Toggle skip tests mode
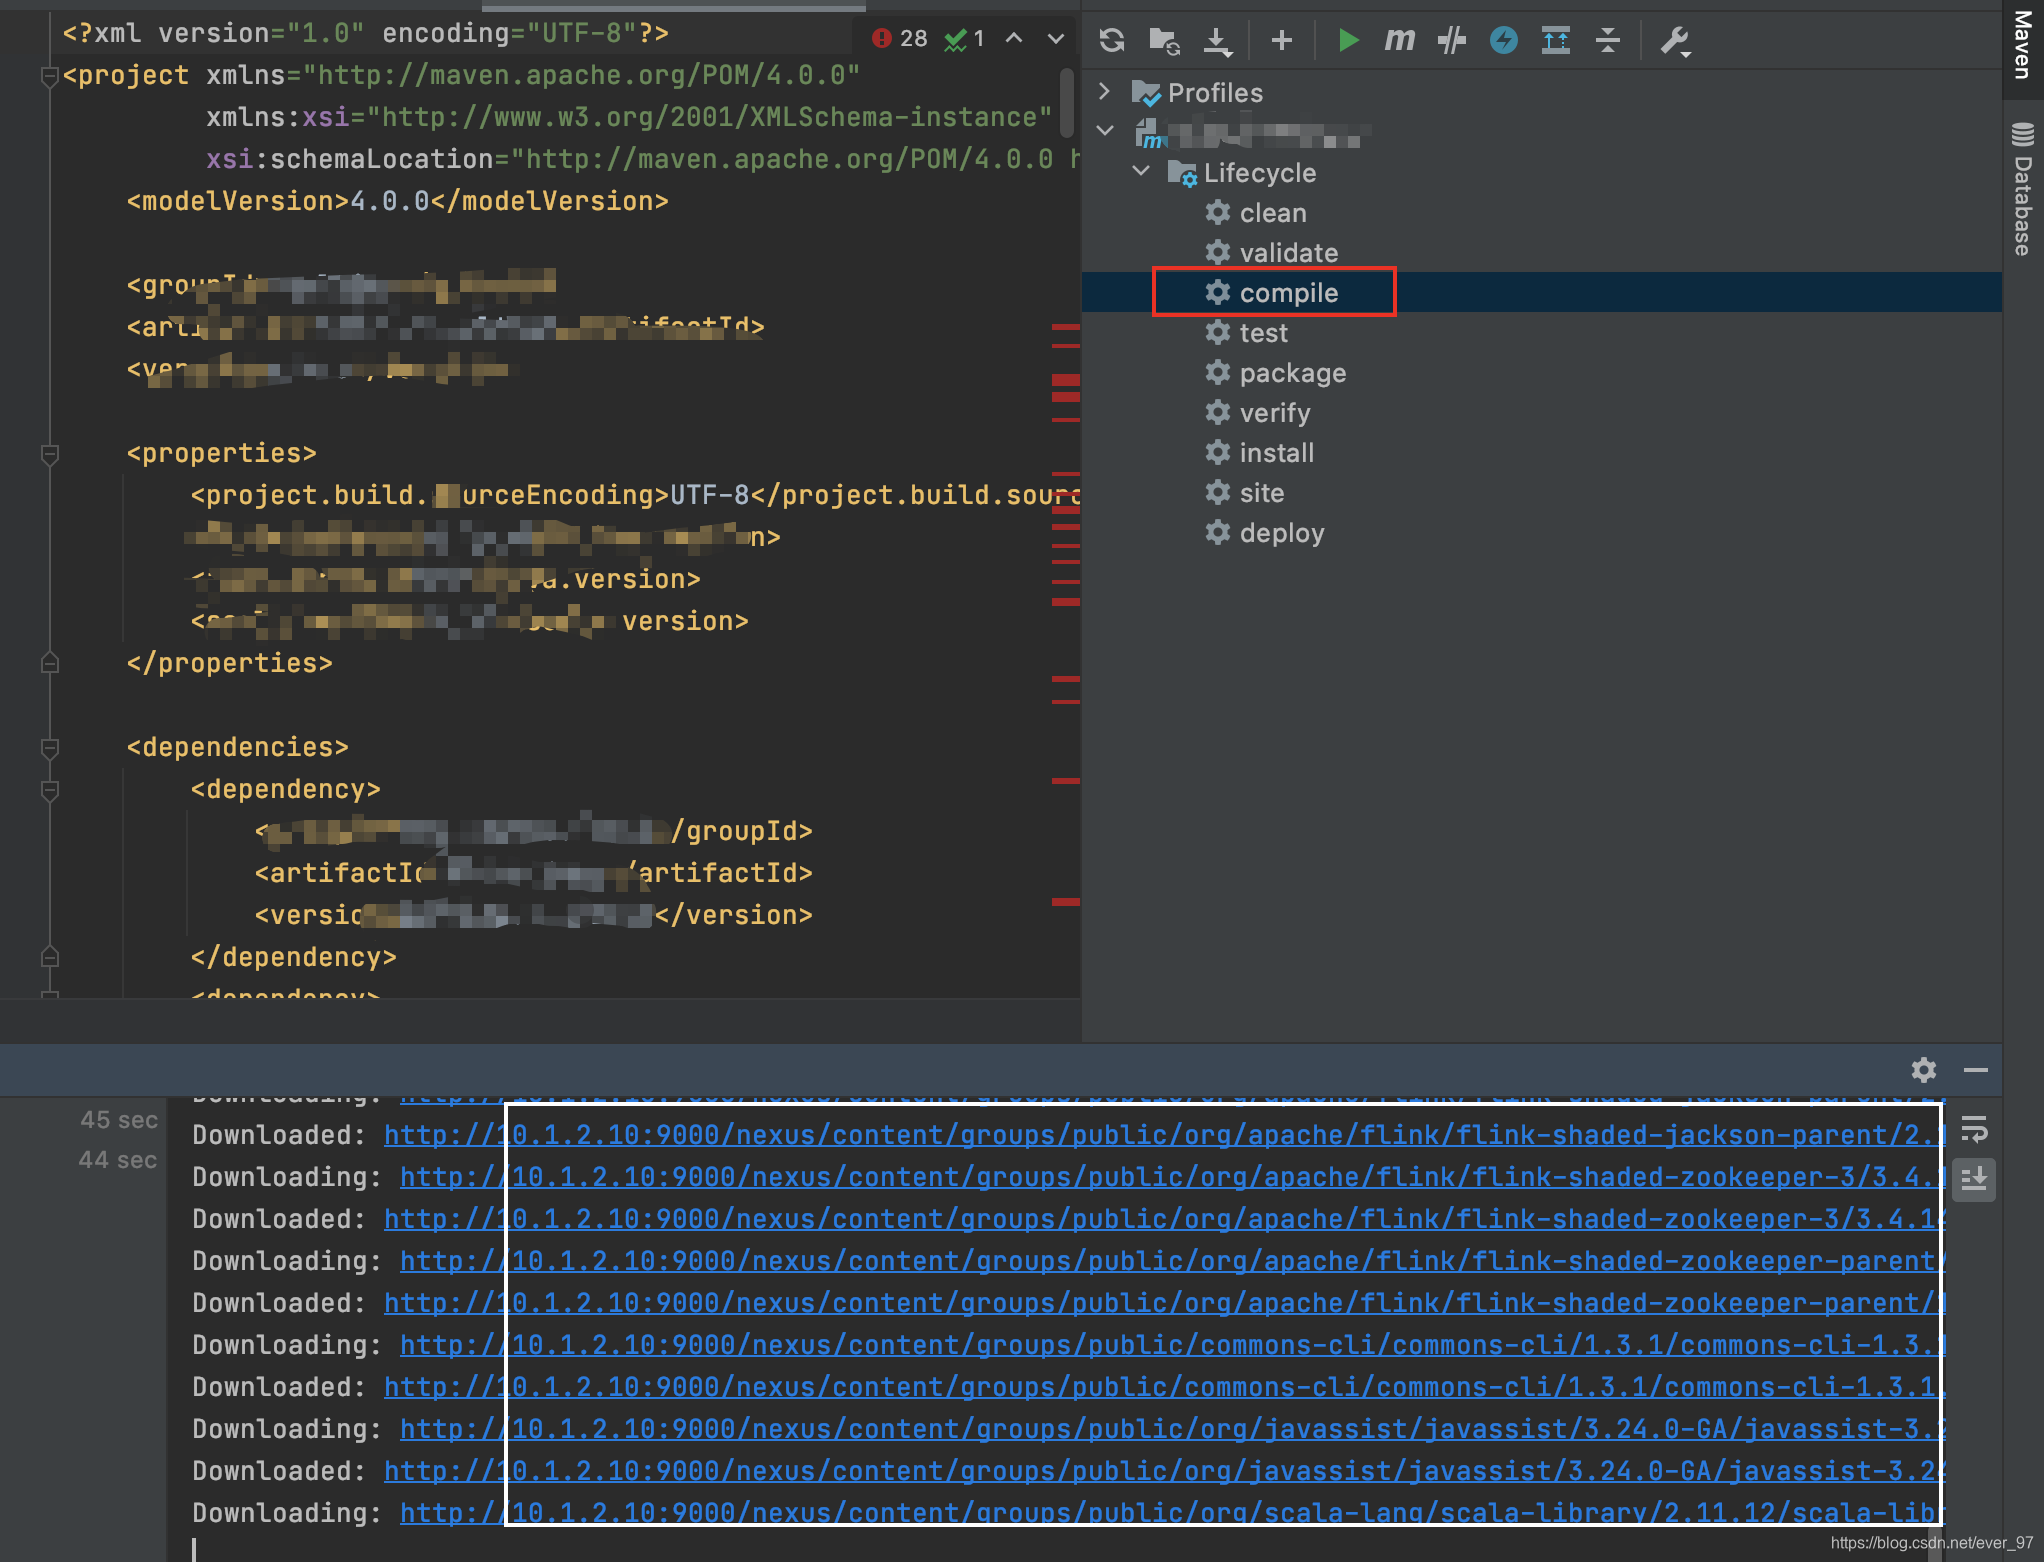This screenshot has width=2044, height=1562. click(1451, 40)
